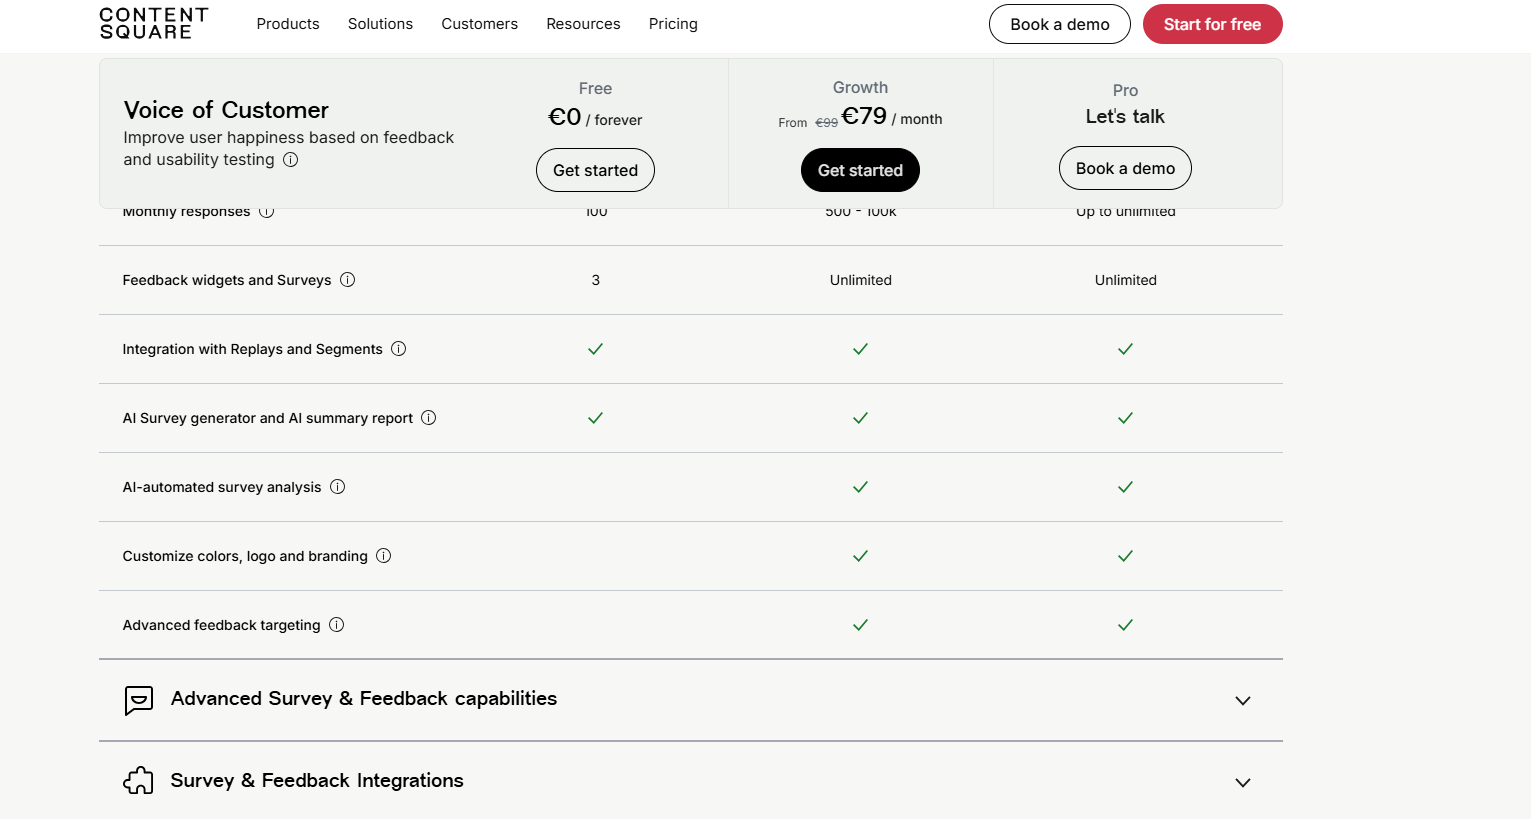Open the Survey & Feedback Integrations heading
This screenshot has width=1531, height=819.
[x=317, y=781]
